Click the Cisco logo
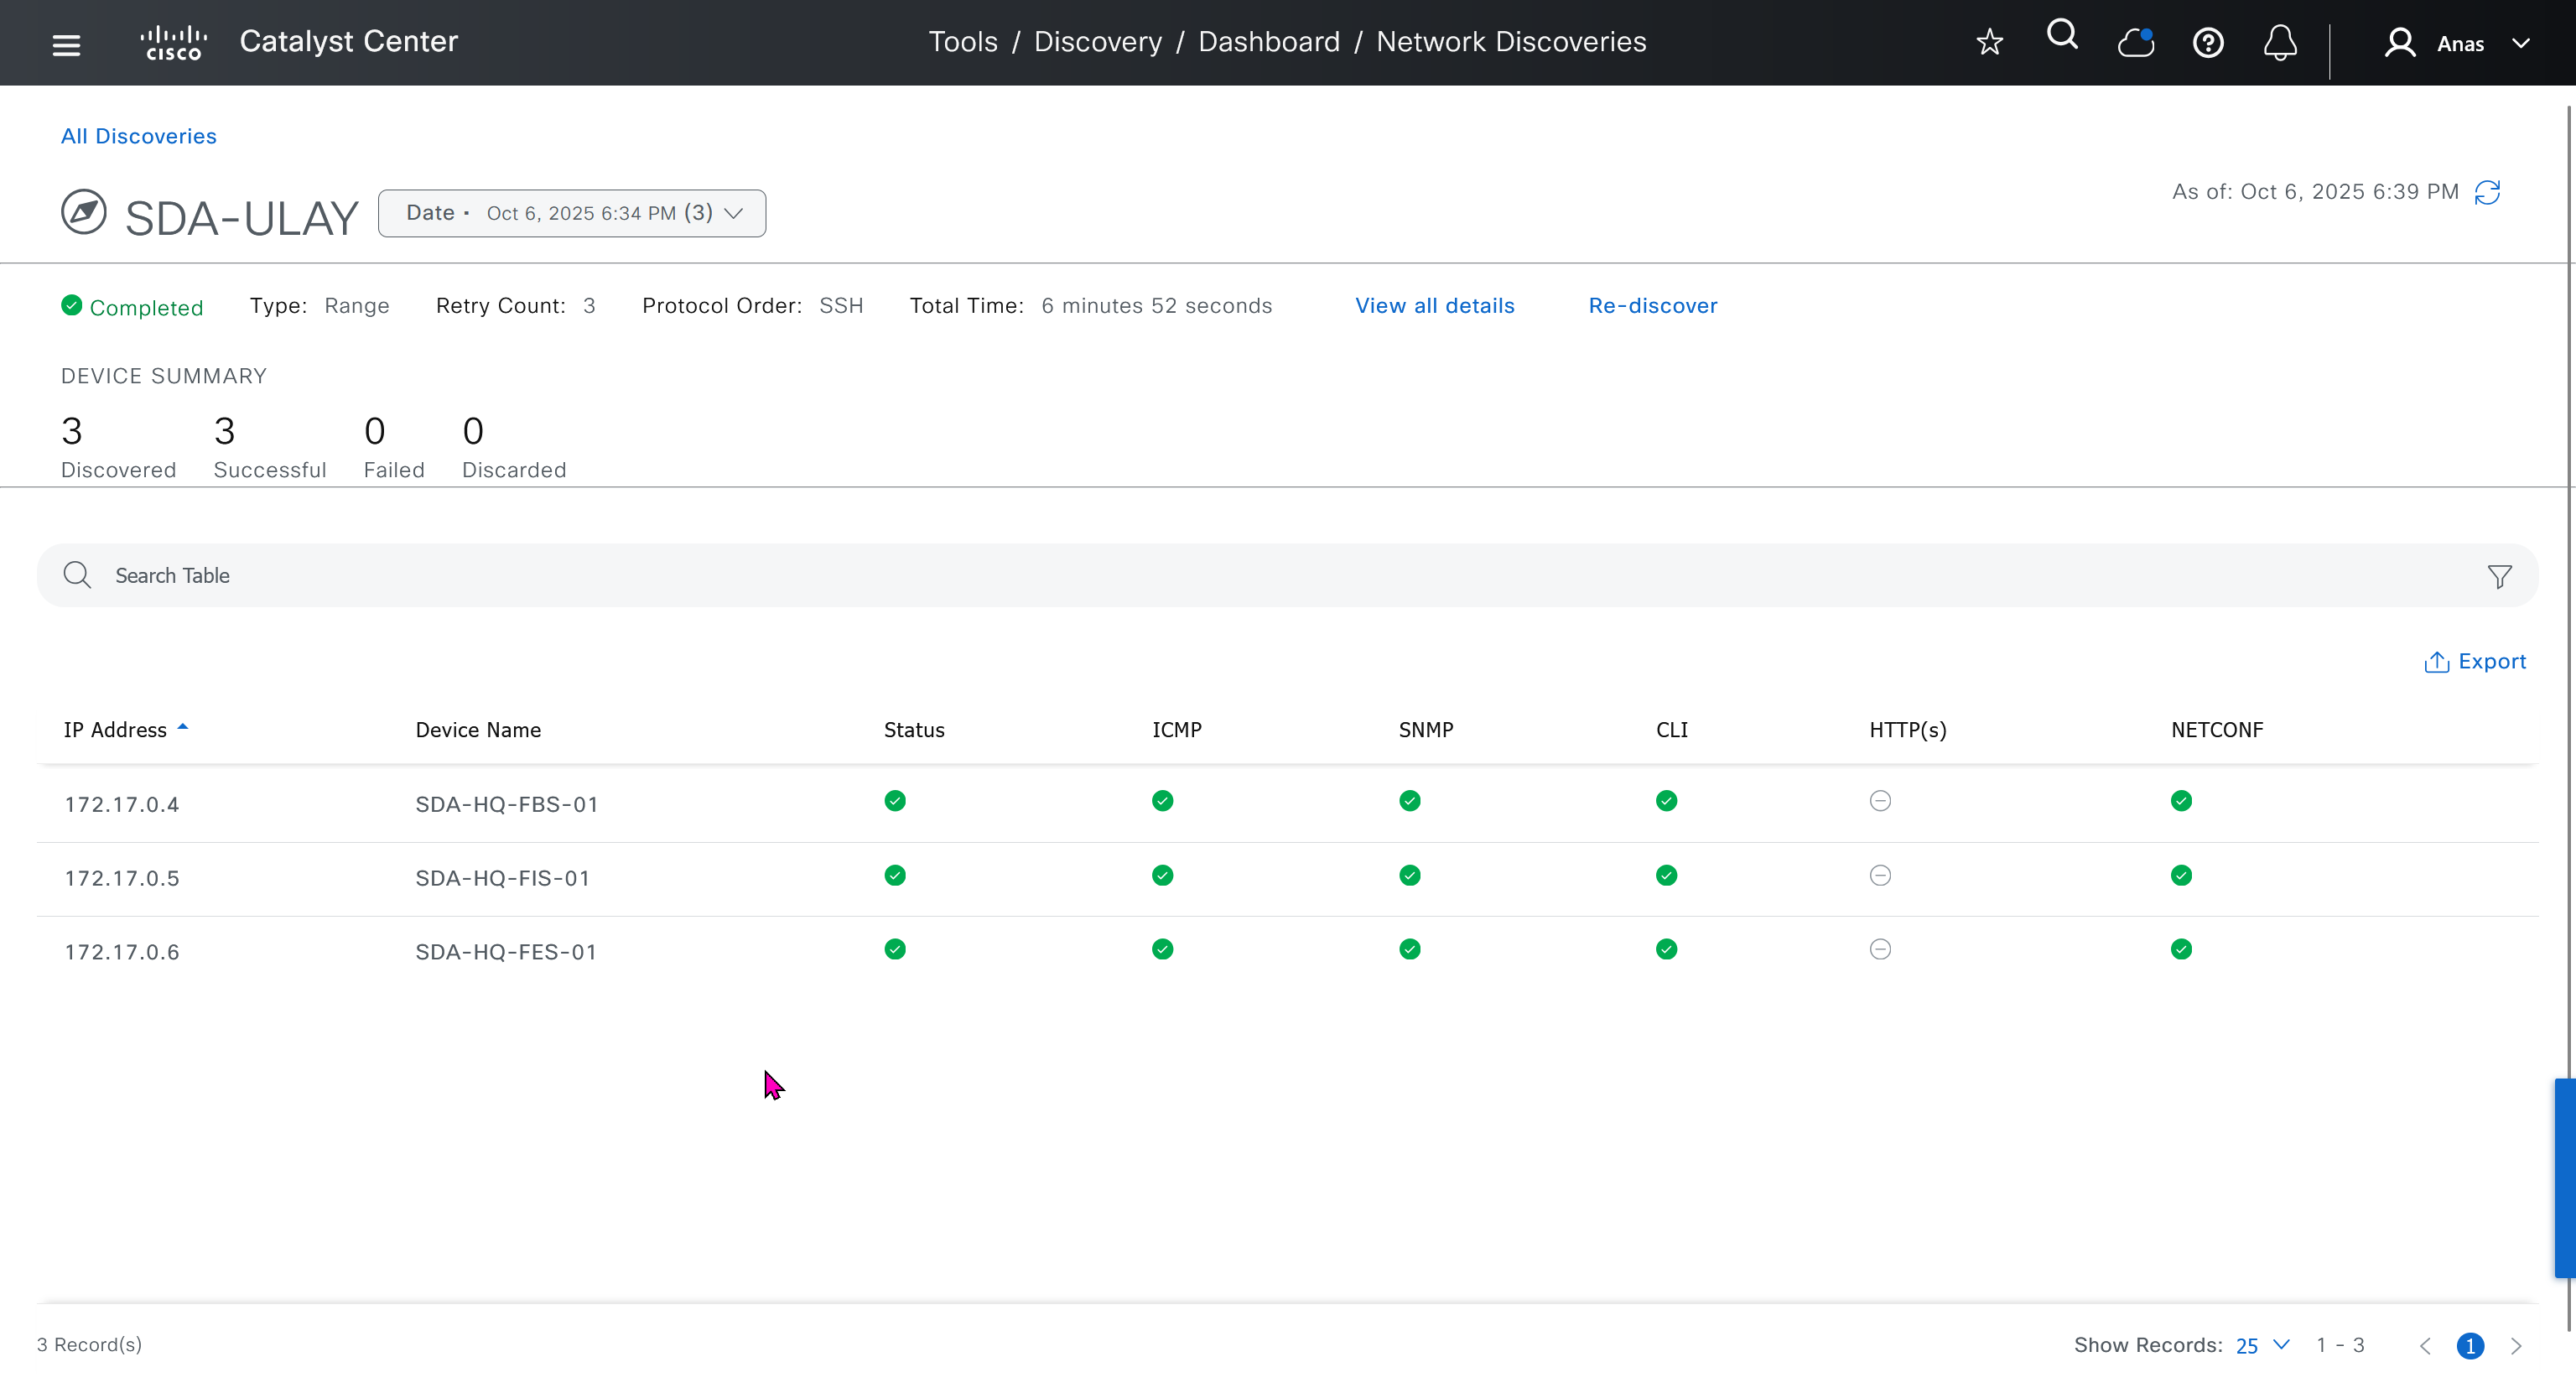Screen dimensions: 2576x1388 click(173, 43)
